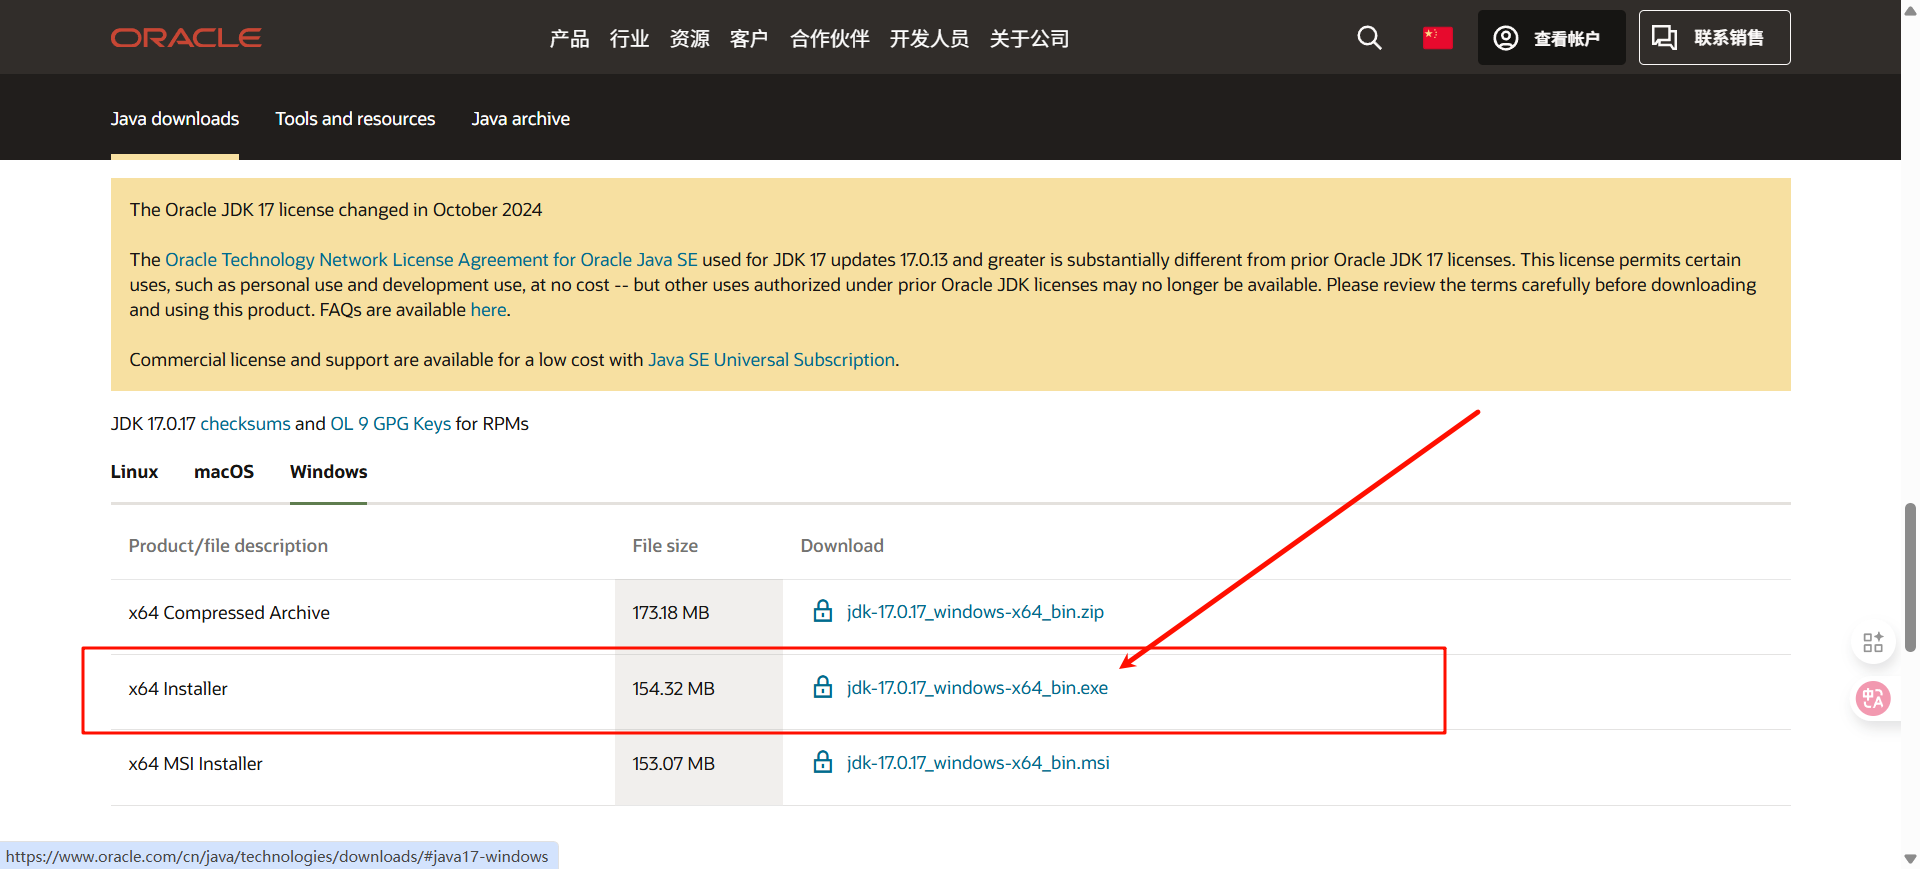Switch to Java archive tab

tap(520, 119)
